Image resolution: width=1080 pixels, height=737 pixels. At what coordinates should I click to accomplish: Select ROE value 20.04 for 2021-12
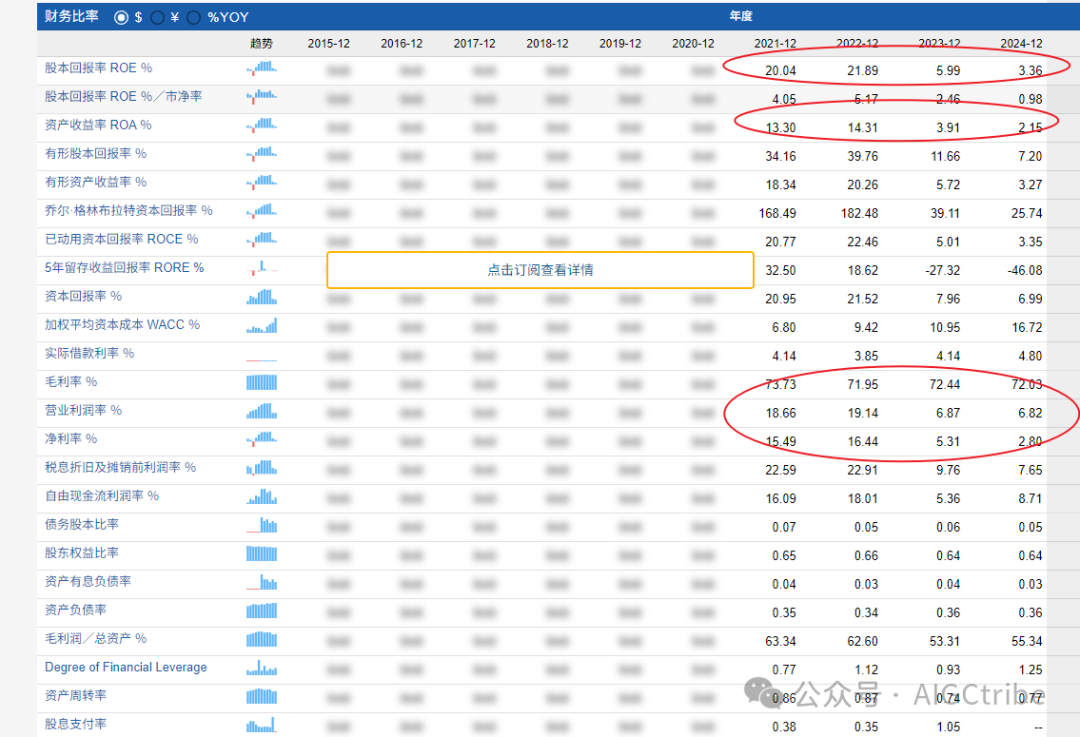pyautogui.click(x=780, y=71)
